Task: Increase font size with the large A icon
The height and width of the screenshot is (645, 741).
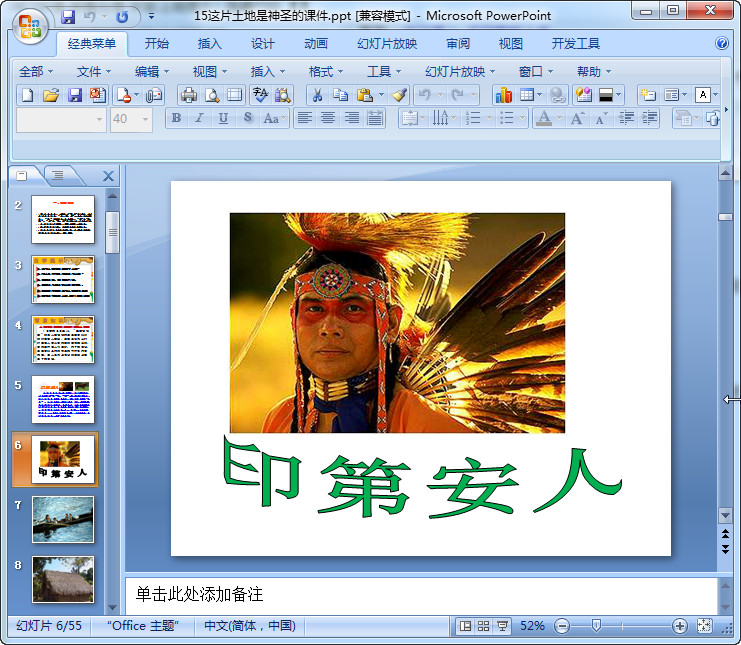Action: tap(577, 118)
